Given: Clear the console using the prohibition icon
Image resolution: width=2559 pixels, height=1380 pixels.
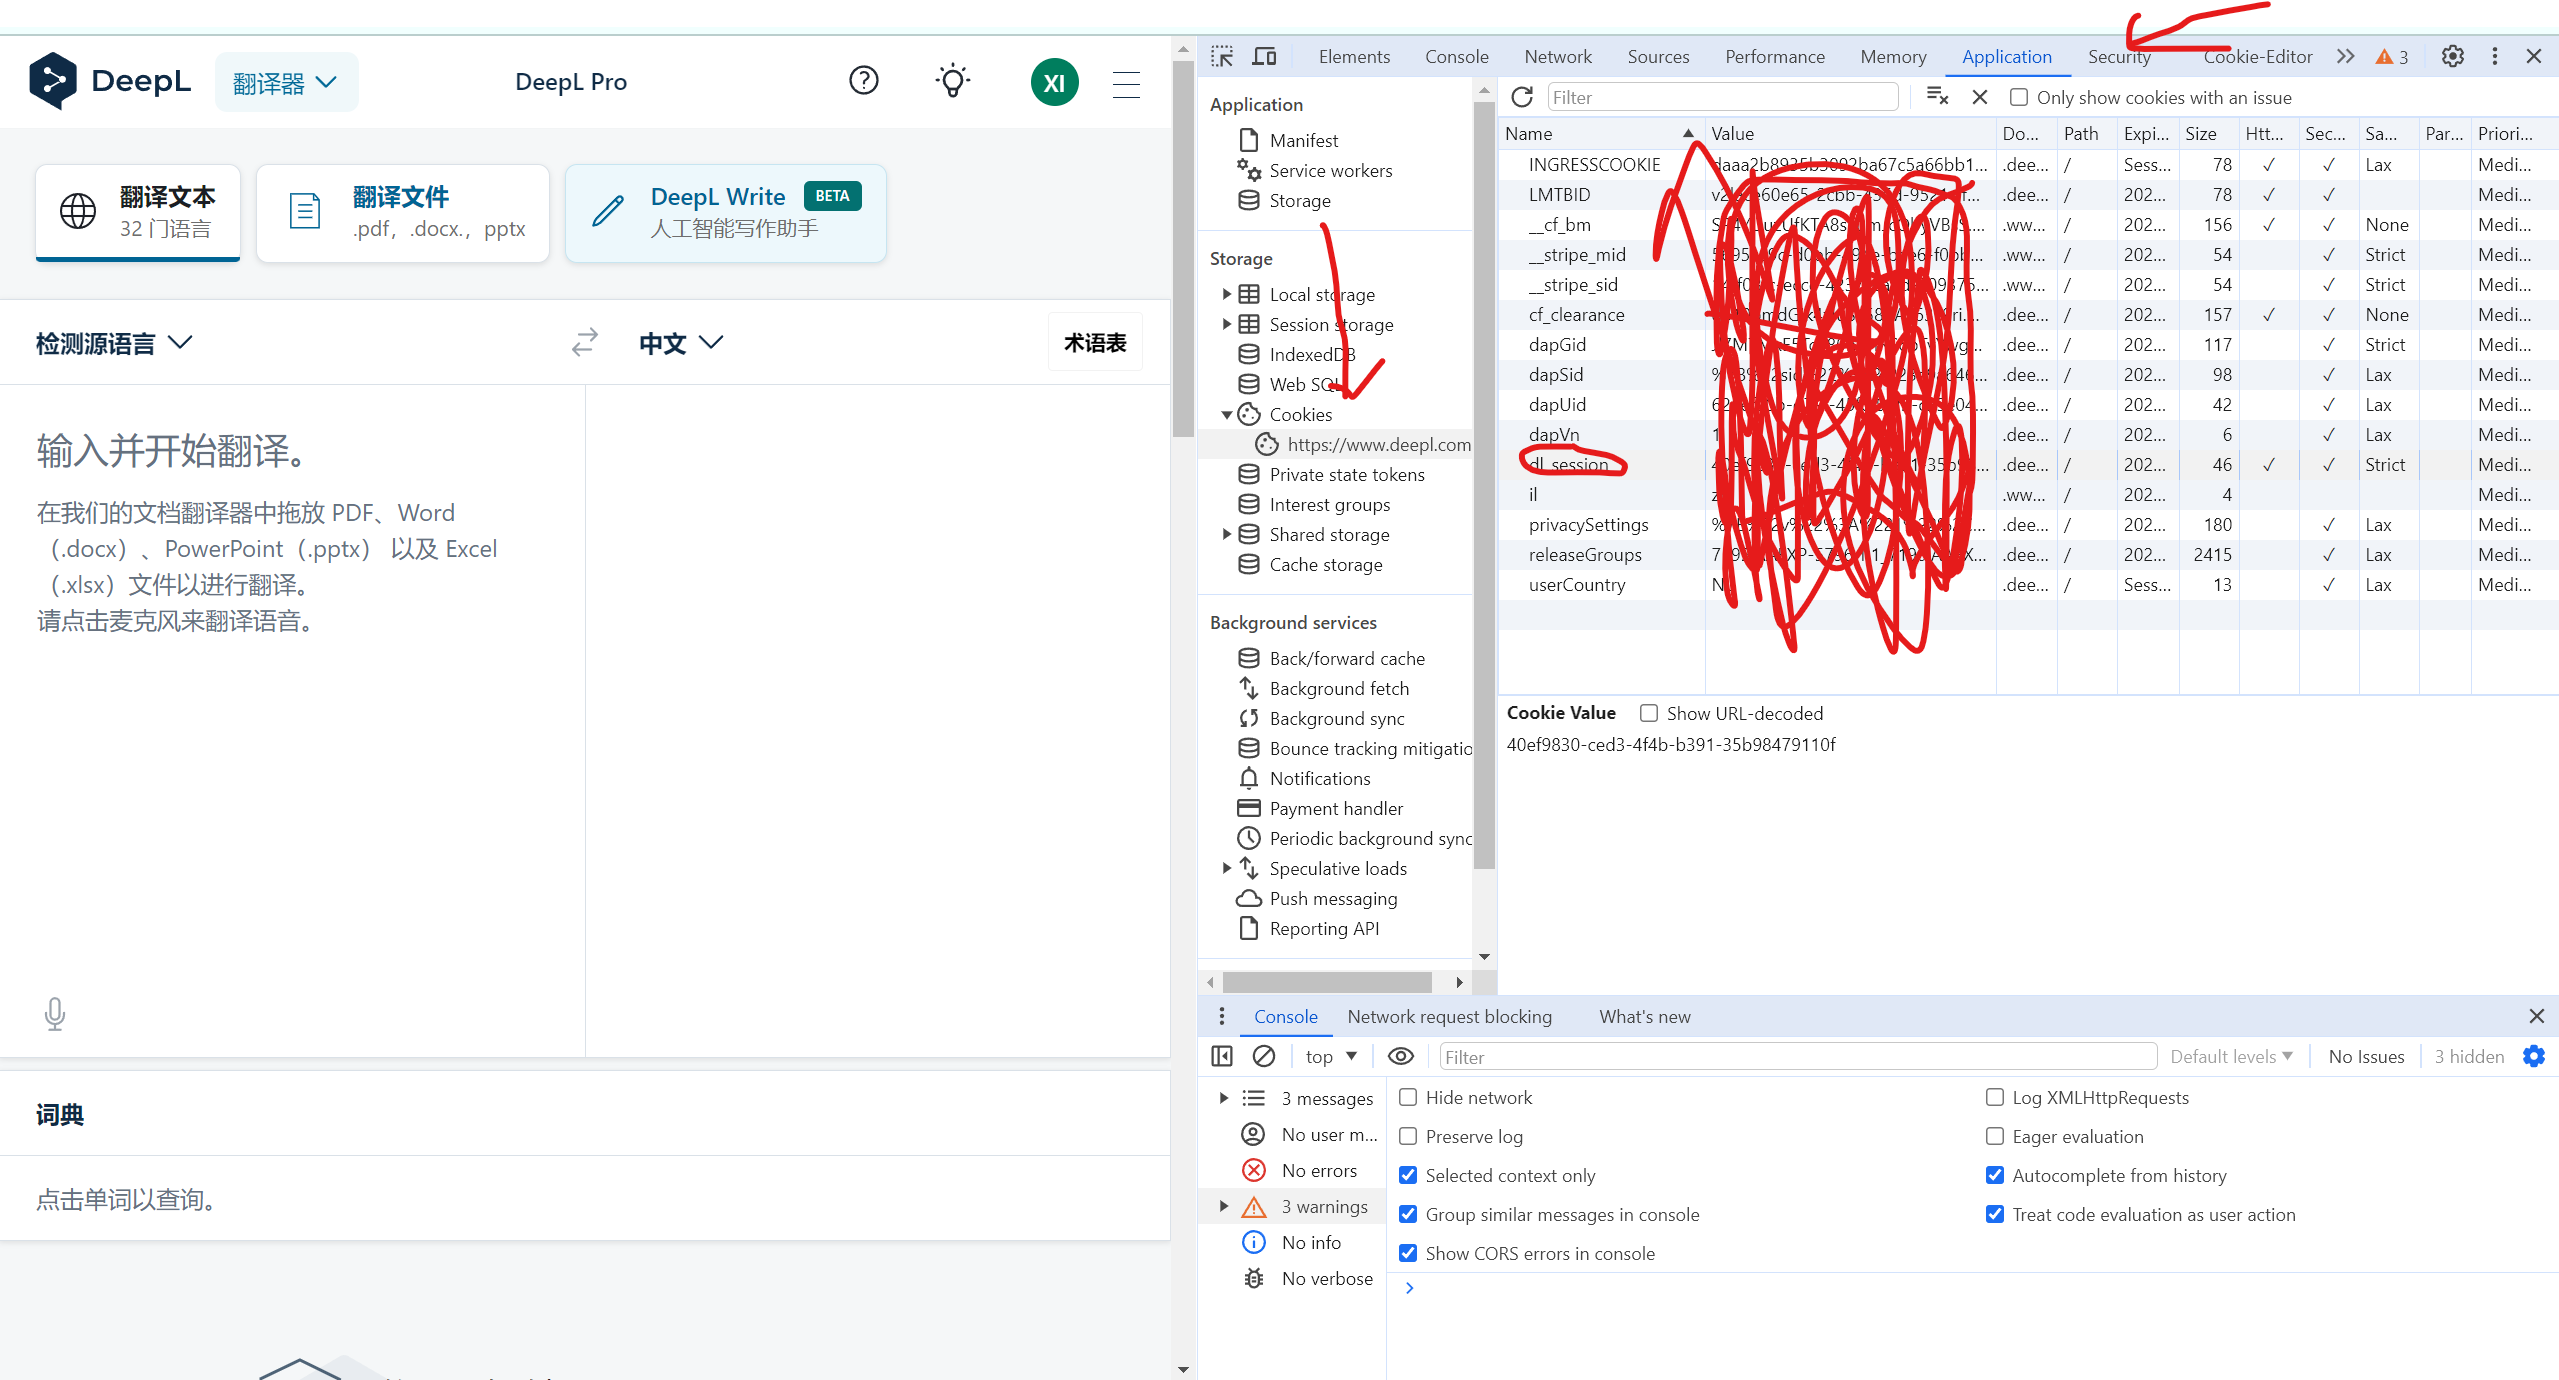Looking at the screenshot, I should click(1263, 1056).
